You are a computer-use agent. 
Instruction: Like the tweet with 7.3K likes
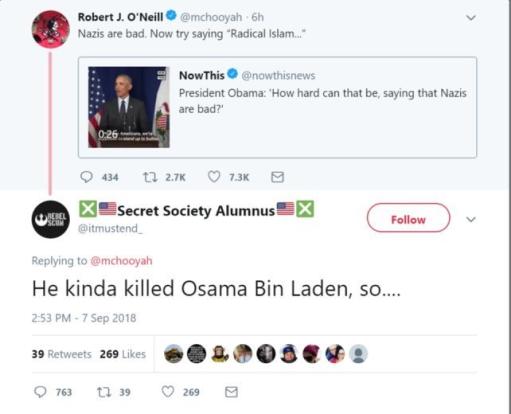click(x=214, y=177)
